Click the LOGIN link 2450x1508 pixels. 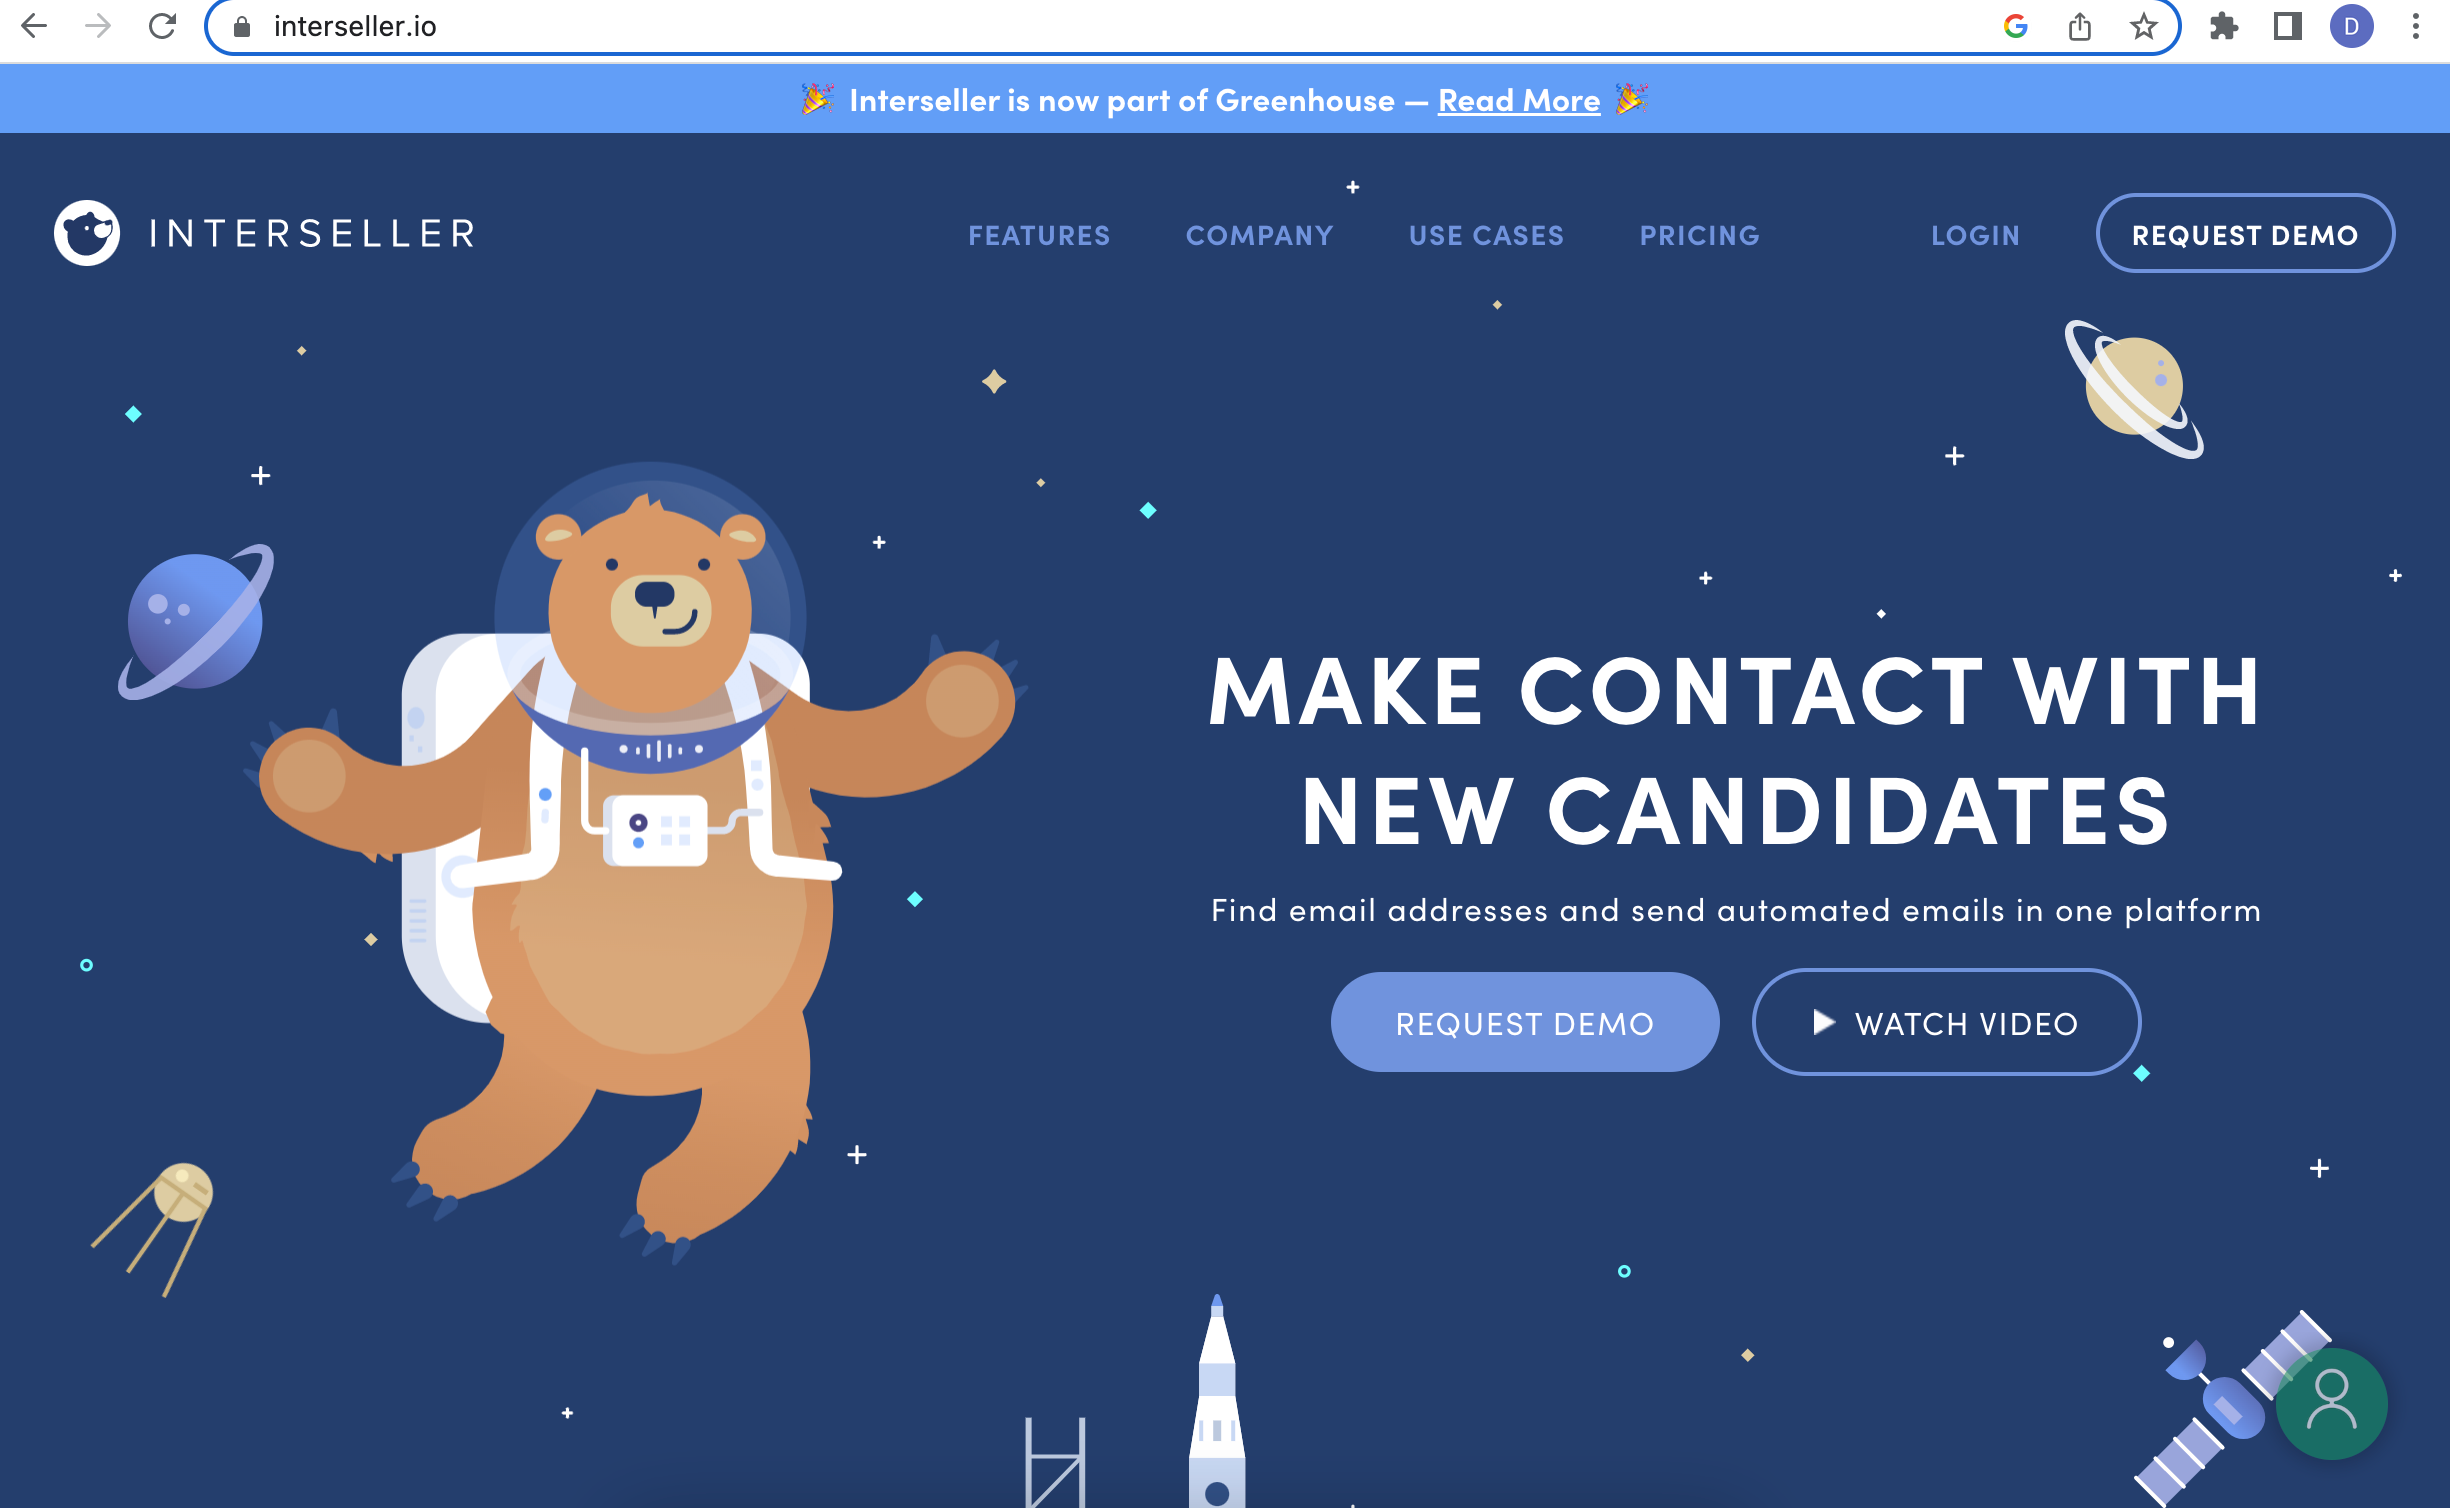1975,235
